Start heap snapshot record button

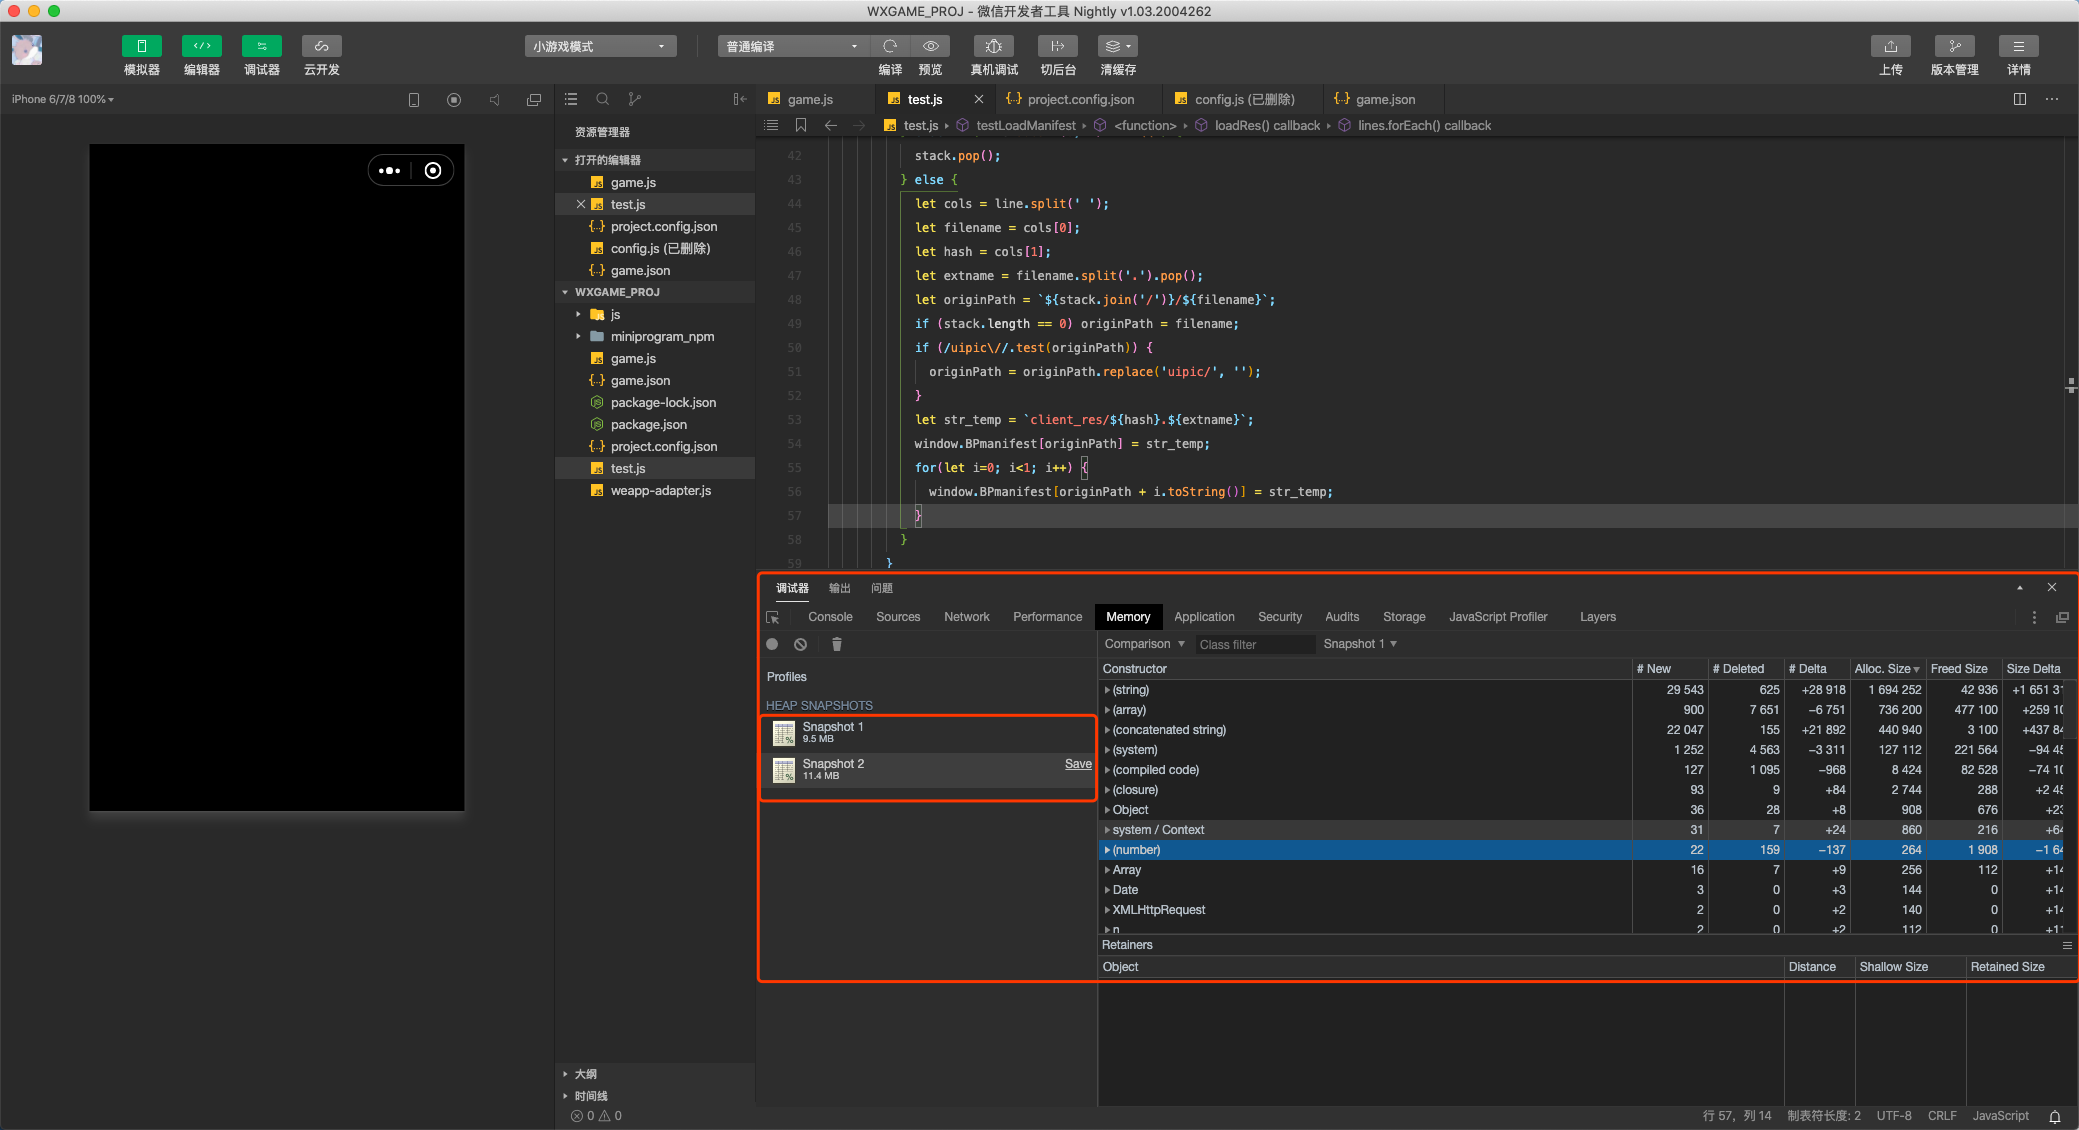point(772,644)
